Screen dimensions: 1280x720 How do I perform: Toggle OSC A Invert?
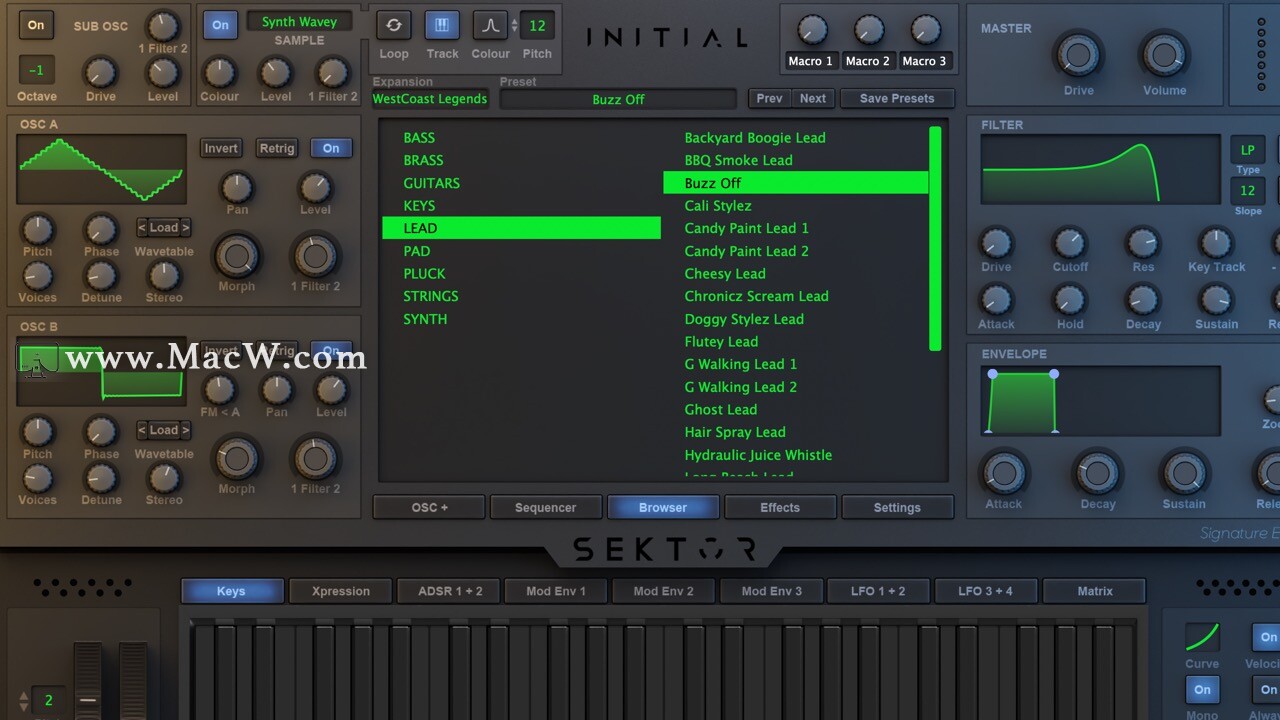click(x=221, y=148)
